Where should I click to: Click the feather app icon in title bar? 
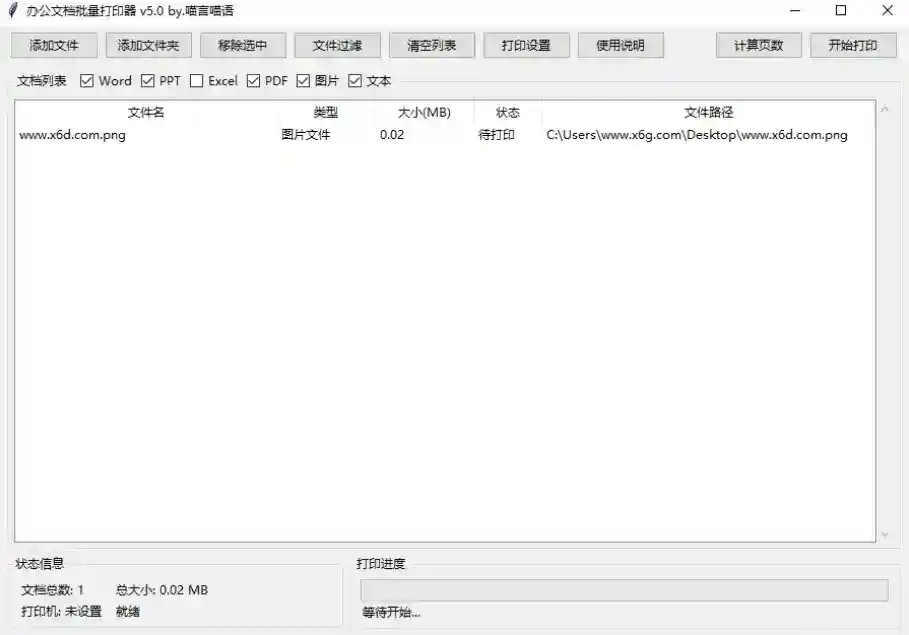(12, 11)
